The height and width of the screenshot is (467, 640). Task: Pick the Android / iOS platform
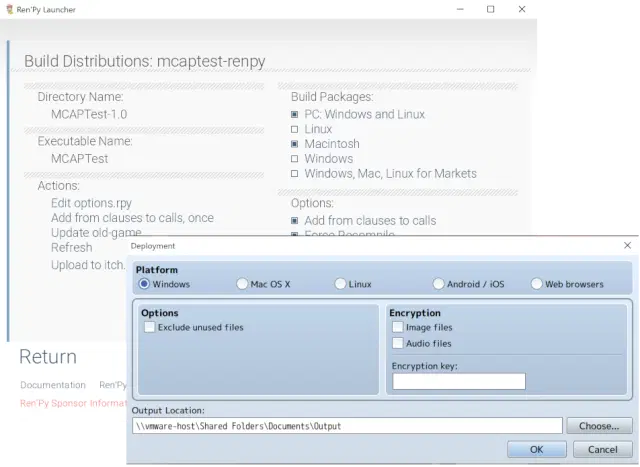tap(439, 284)
